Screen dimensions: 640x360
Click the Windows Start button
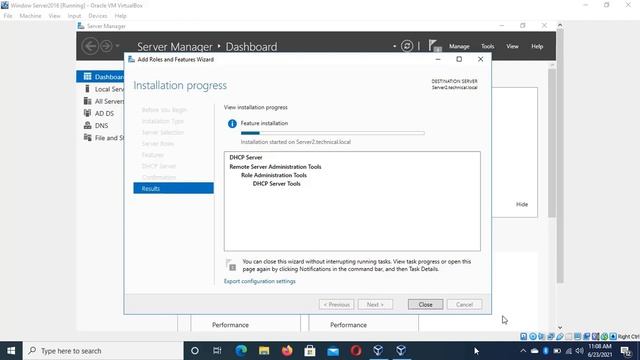point(11,351)
